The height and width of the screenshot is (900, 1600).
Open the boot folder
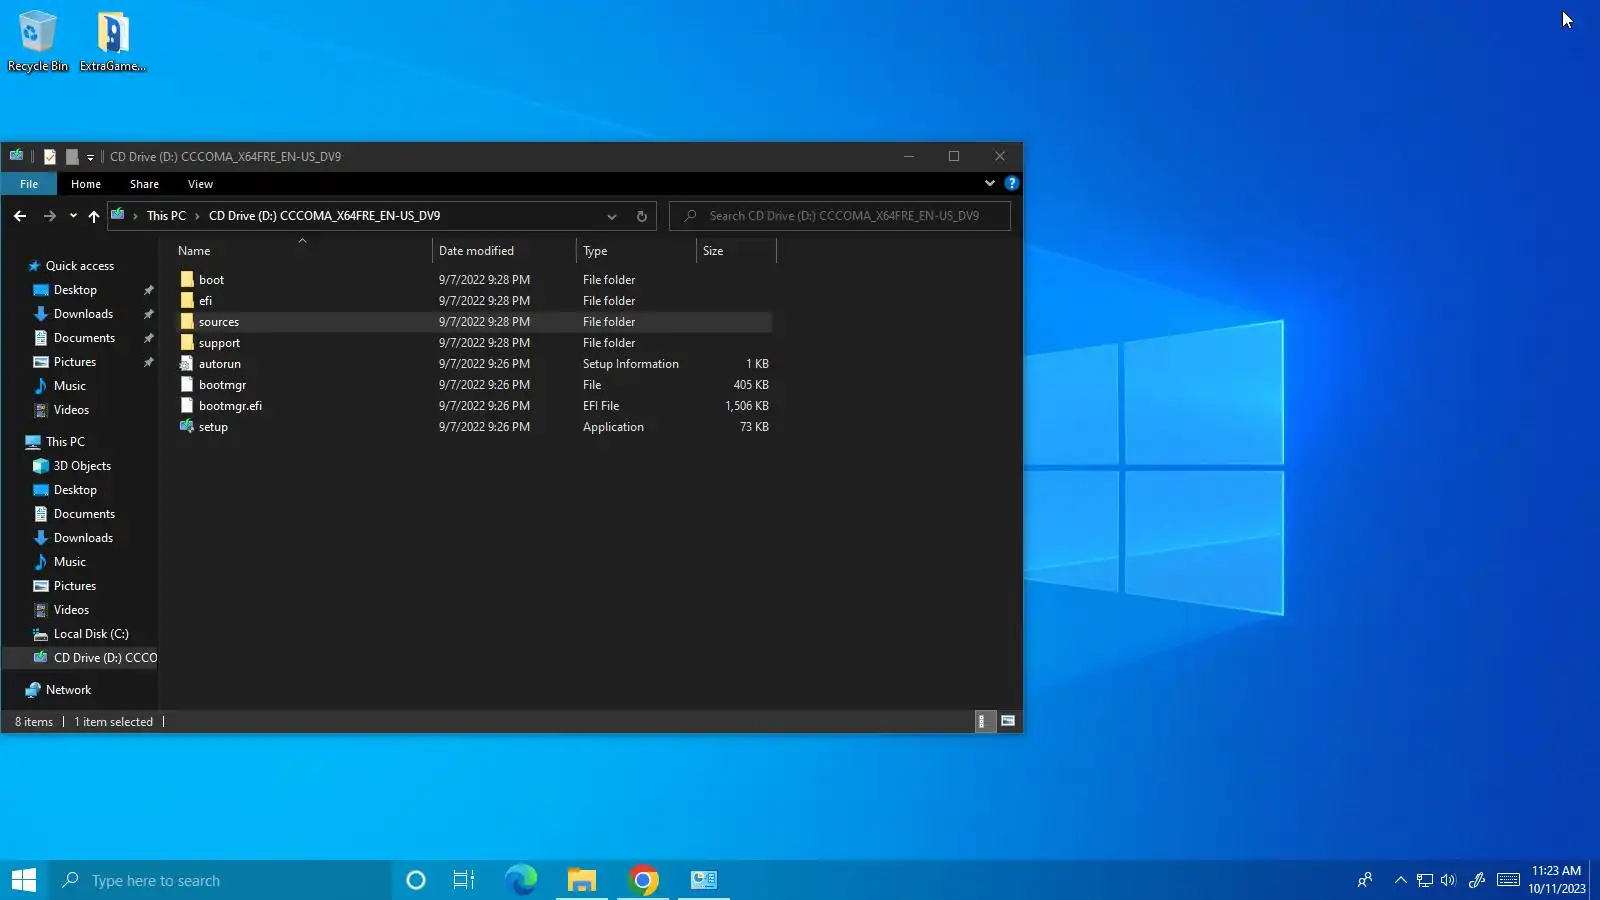(211, 280)
